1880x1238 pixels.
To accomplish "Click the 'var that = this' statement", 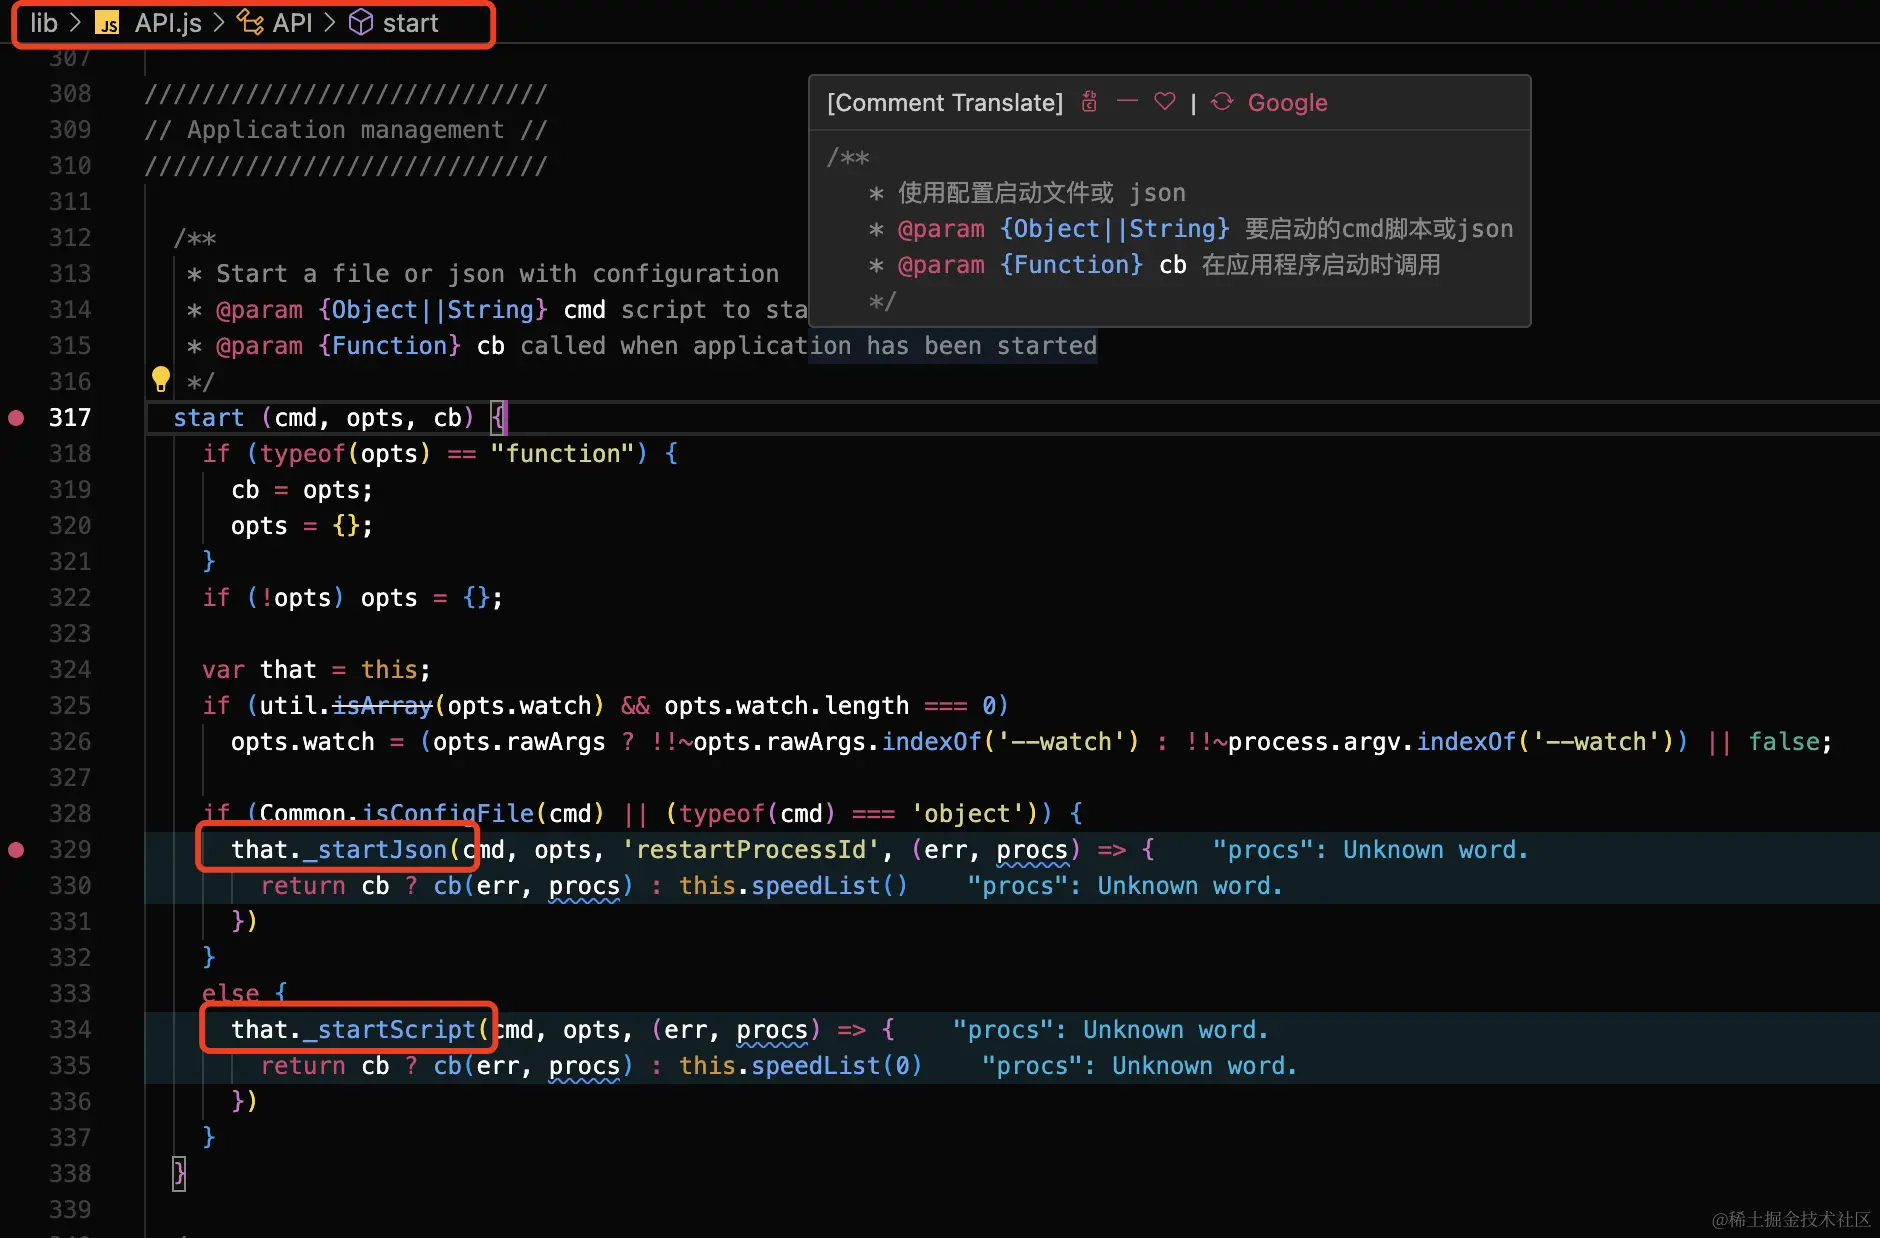I will 316,670.
